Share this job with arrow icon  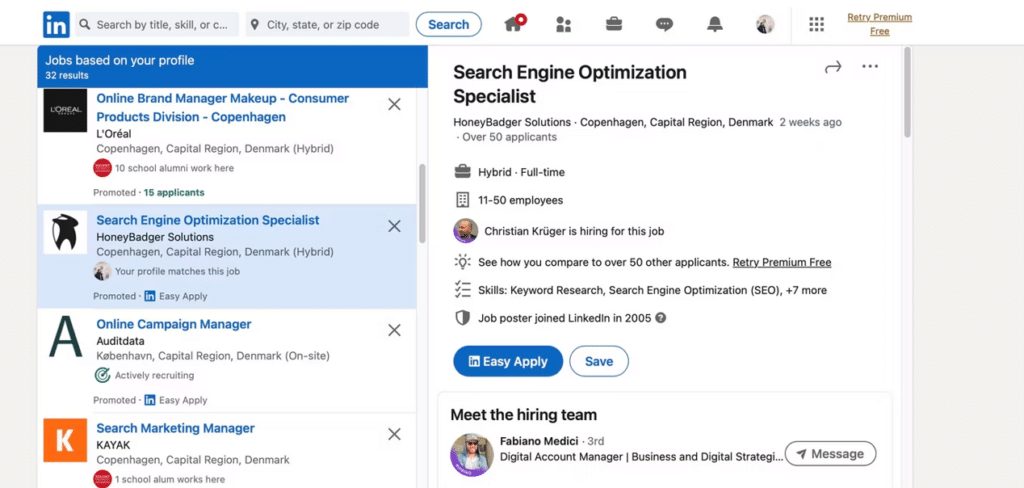click(833, 67)
